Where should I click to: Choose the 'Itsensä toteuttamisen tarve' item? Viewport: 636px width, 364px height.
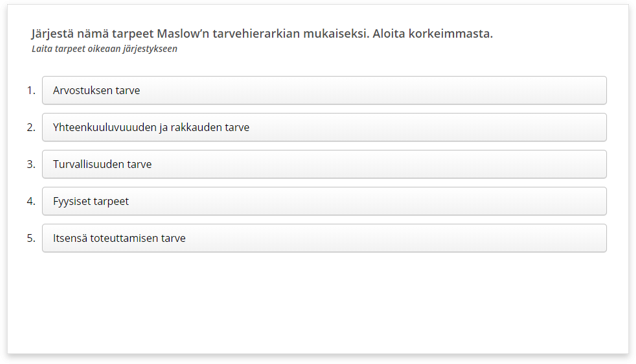[x=324, y=238]
